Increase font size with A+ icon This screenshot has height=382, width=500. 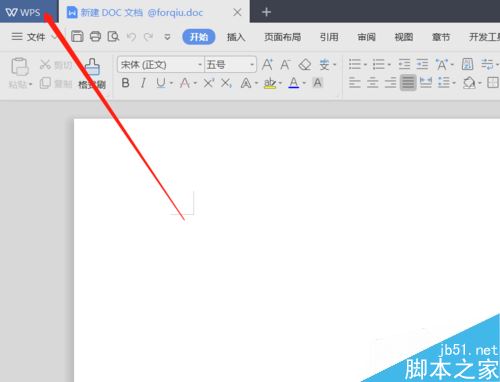(267, 64)
